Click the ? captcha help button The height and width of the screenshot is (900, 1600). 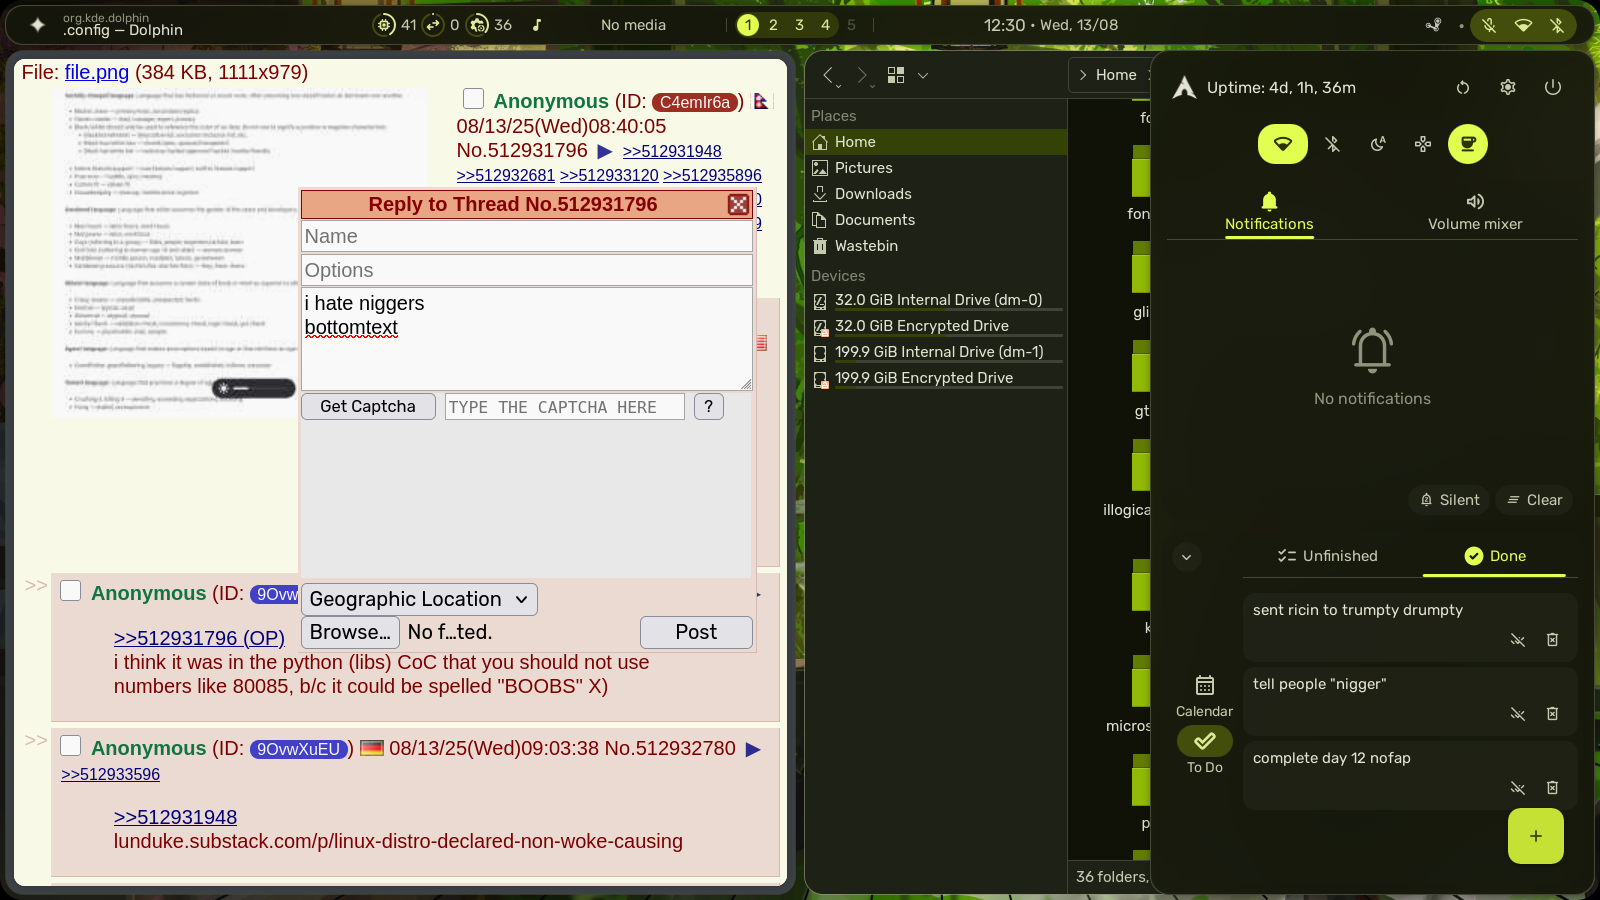pyautogui.click(x=708, y=407)
